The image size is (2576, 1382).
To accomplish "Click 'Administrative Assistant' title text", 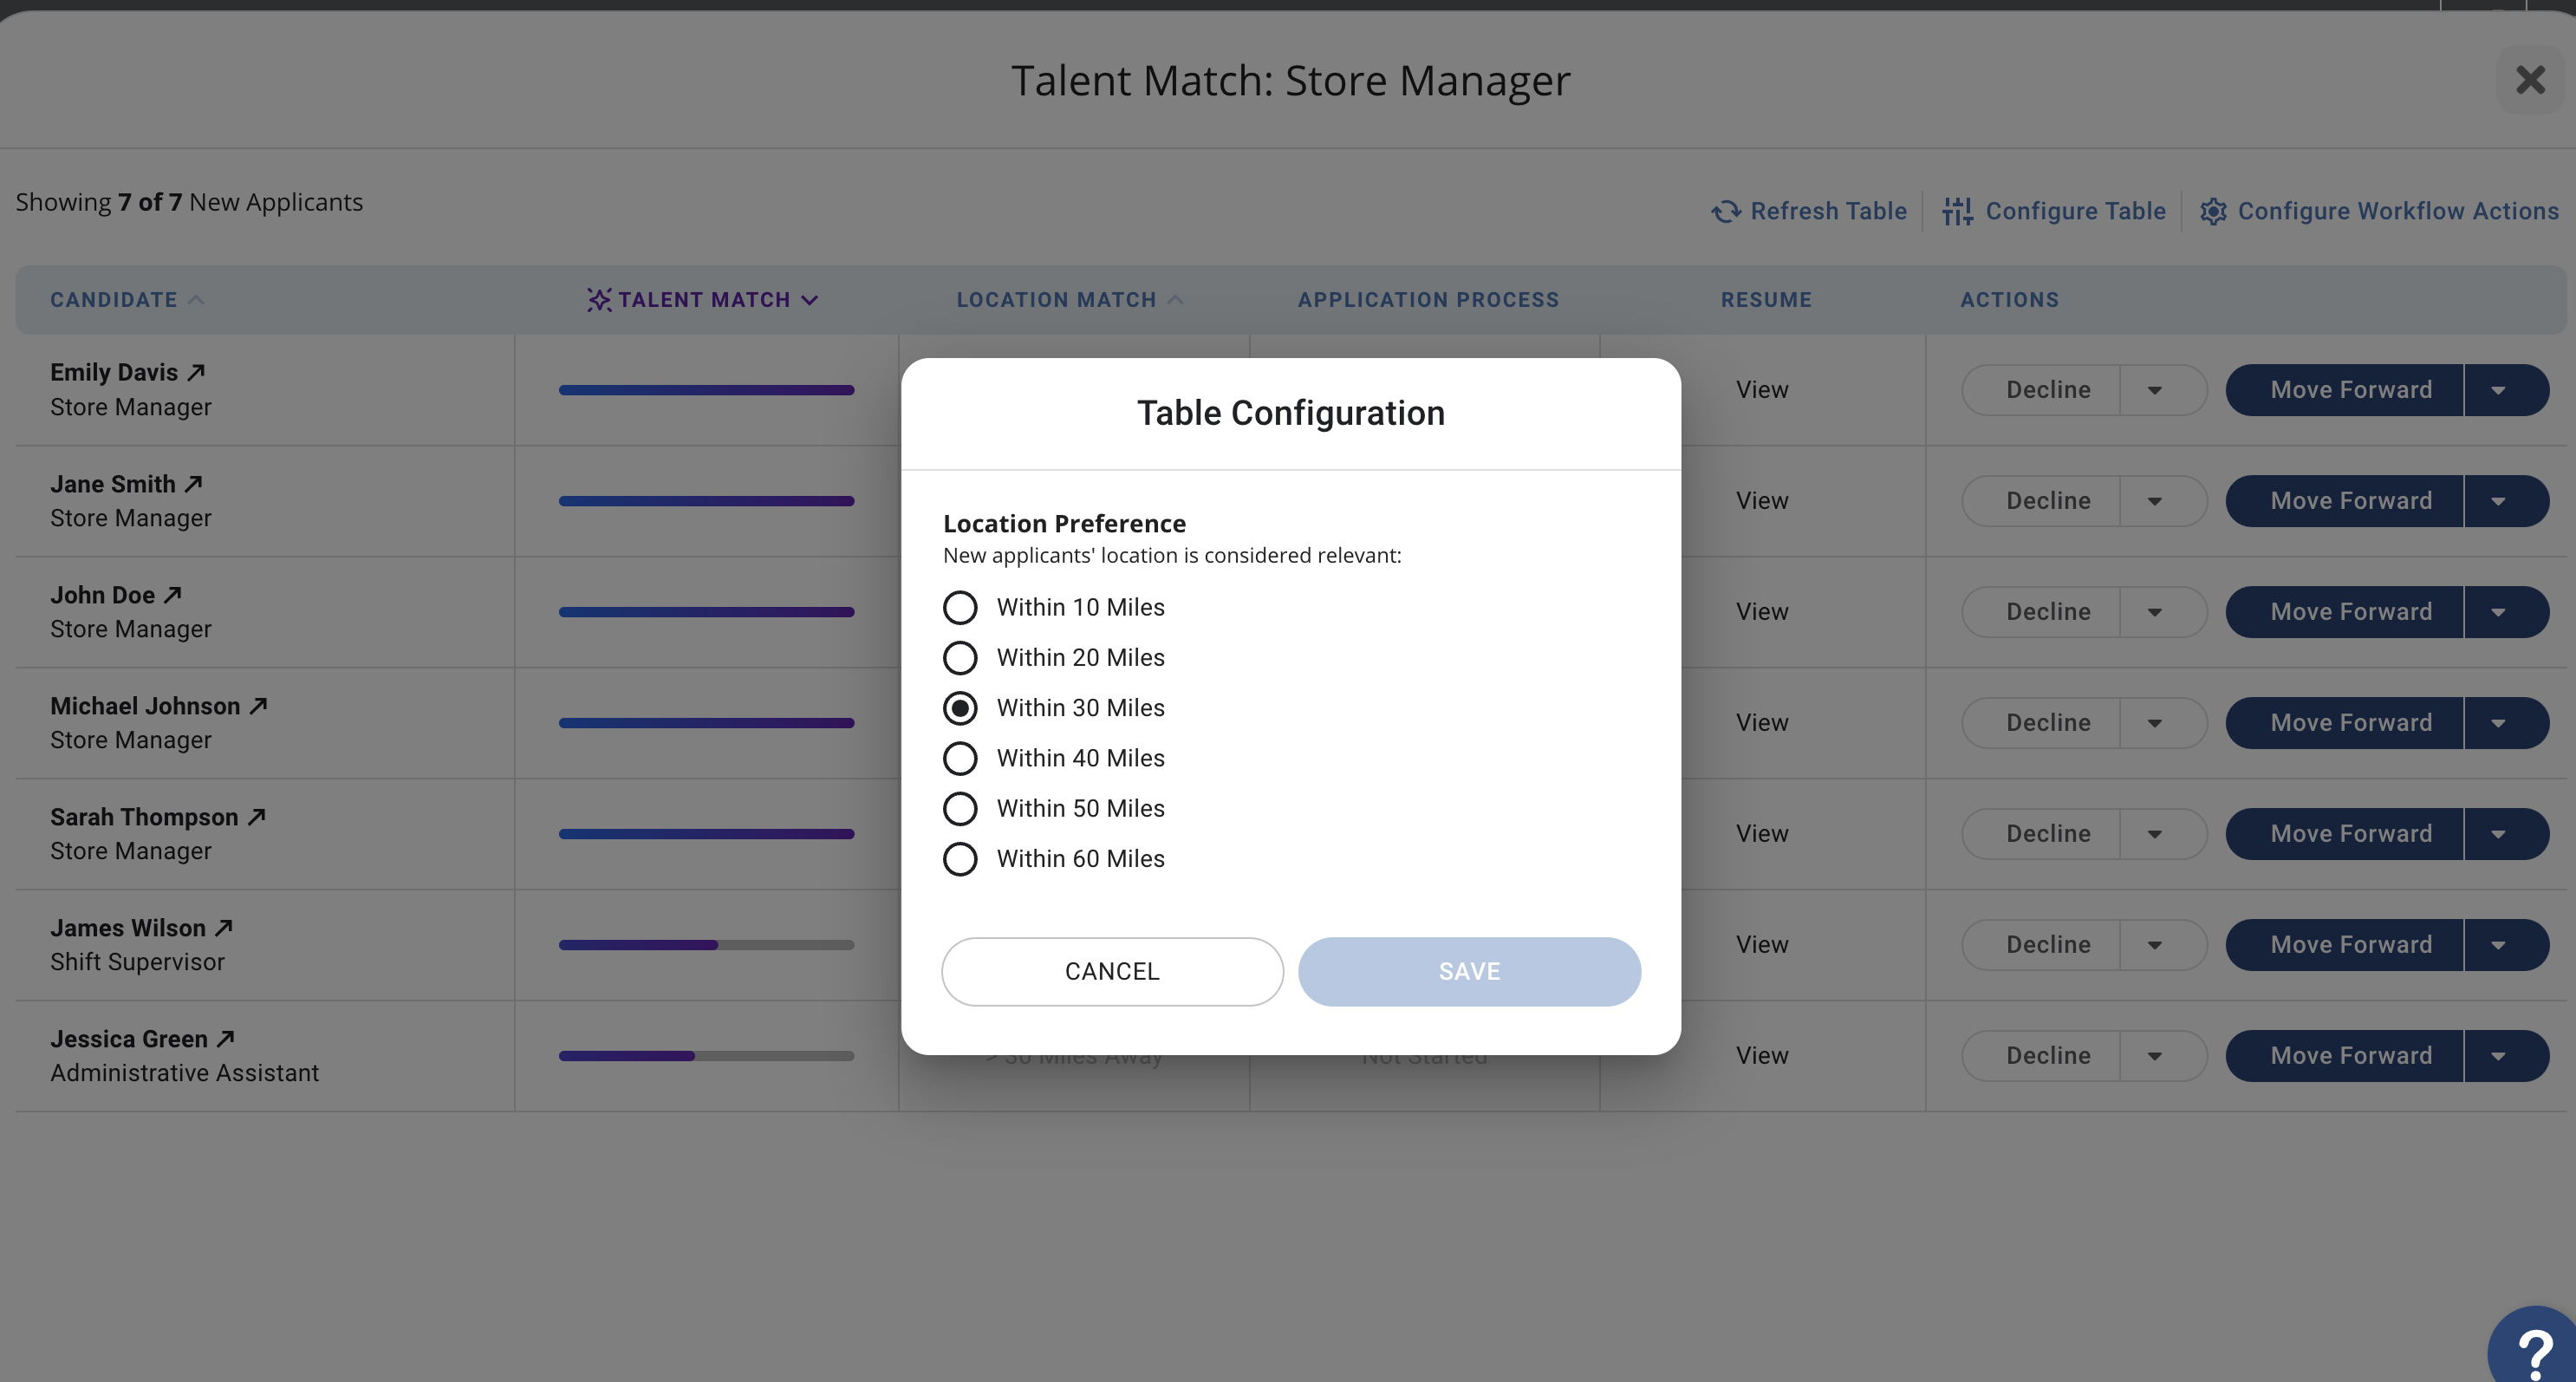I will pos(185,1073).
